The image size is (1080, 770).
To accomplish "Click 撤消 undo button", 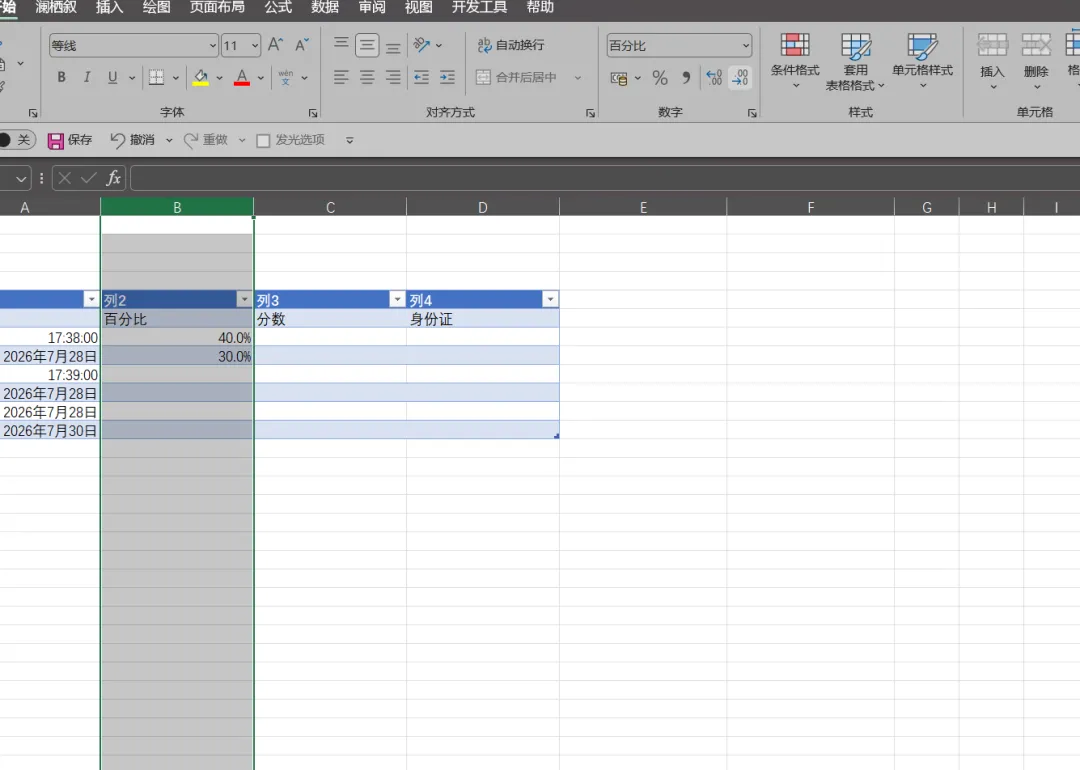I will (x=132, y=141).
